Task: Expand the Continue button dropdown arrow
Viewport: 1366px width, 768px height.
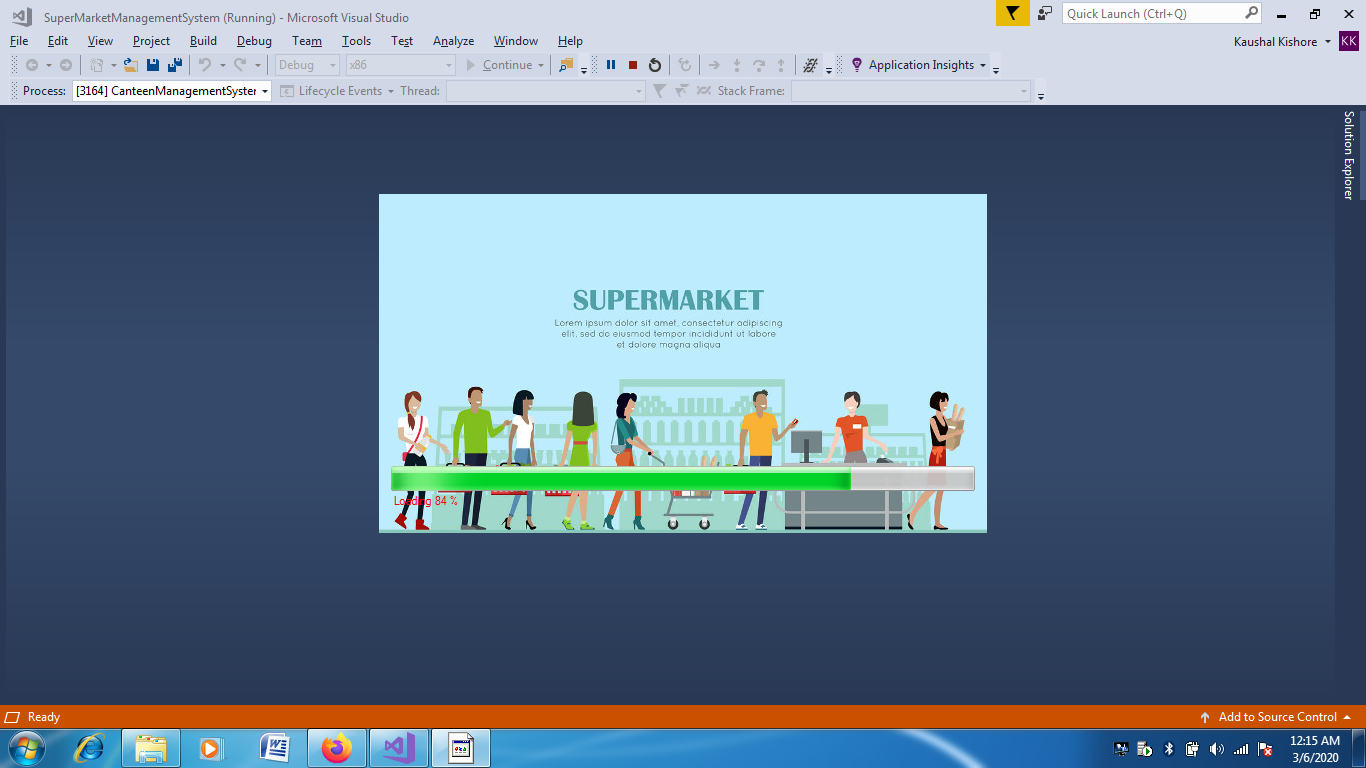Action: point(541,66)
